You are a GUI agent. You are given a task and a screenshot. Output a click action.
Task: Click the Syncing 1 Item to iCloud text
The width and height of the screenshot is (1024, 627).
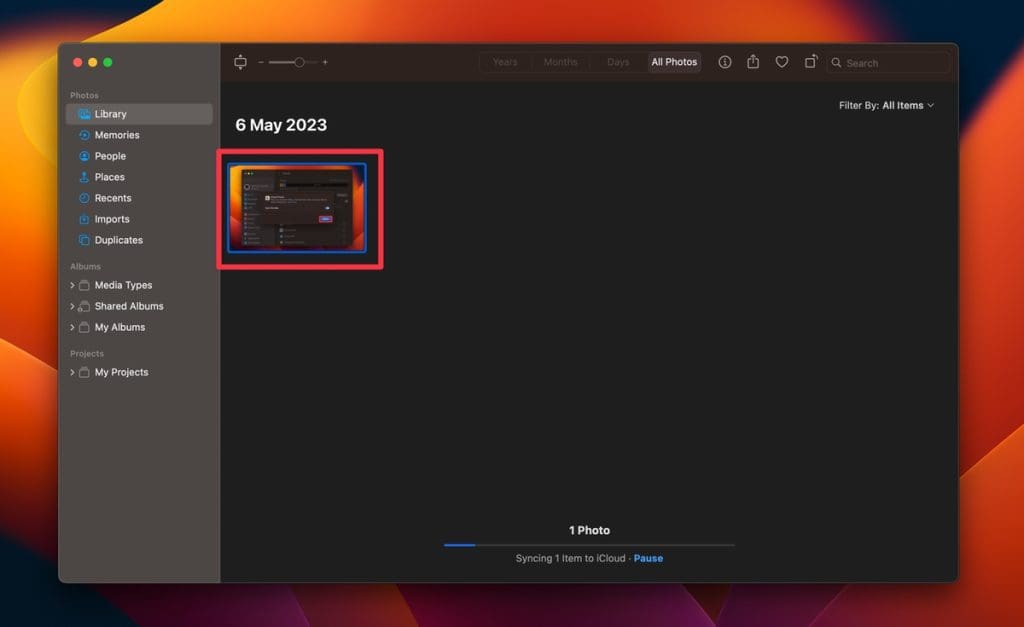[x=570, y=558]
